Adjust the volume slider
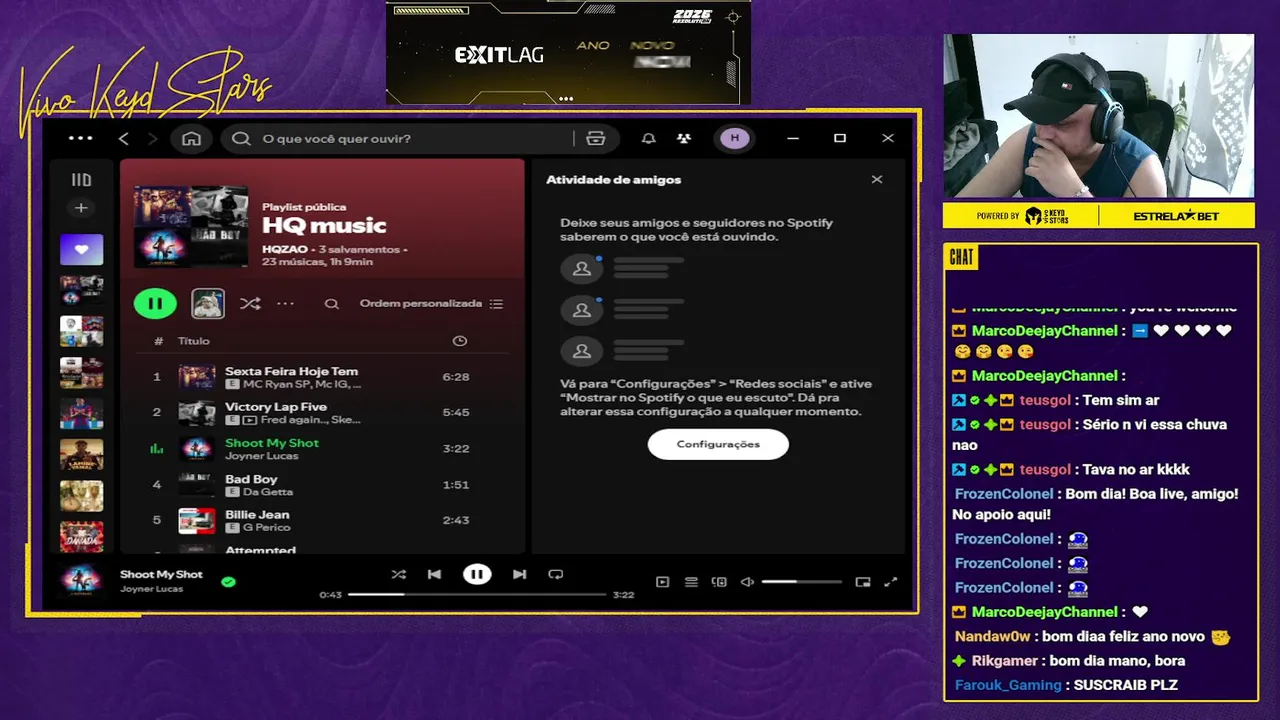1280x720 pixels. tap(801, 582)
